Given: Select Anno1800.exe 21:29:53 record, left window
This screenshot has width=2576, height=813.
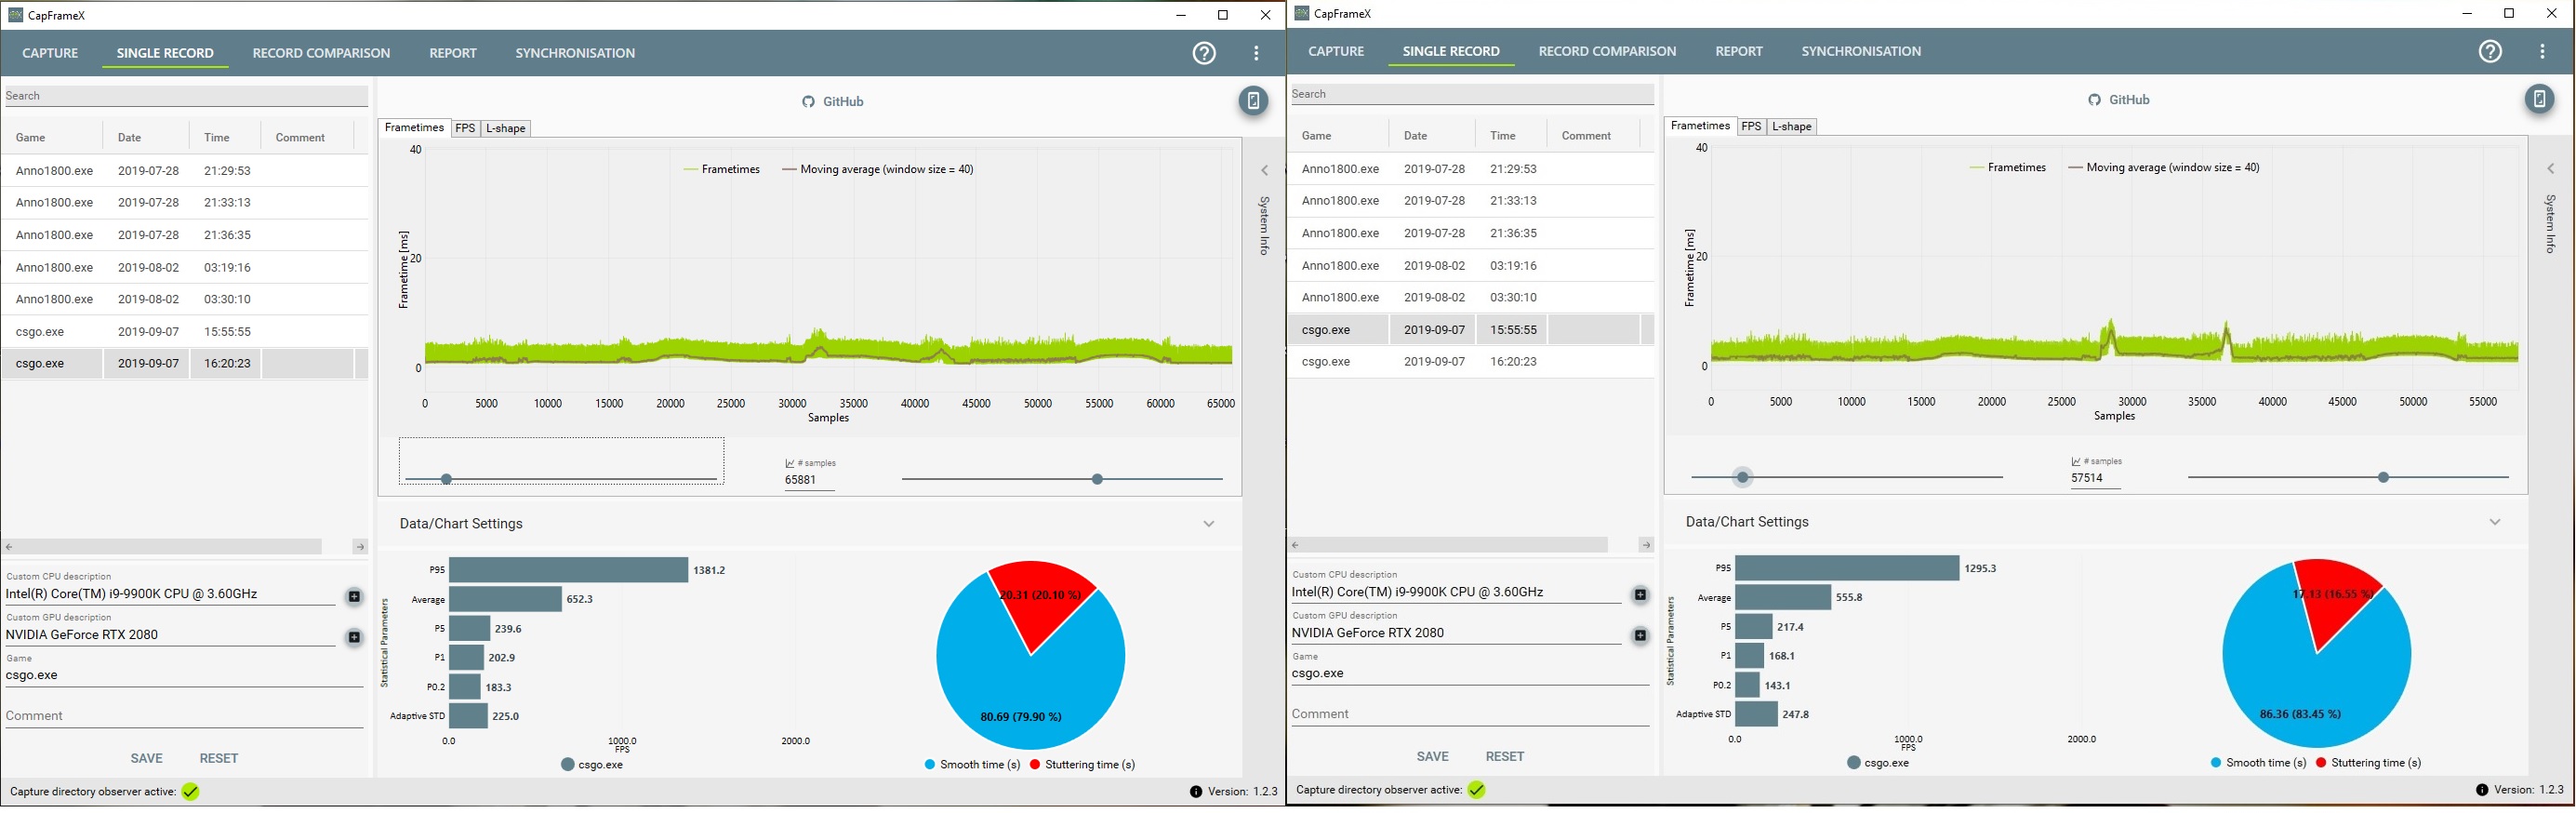Looking at the screenshot, I should (184, 171).
